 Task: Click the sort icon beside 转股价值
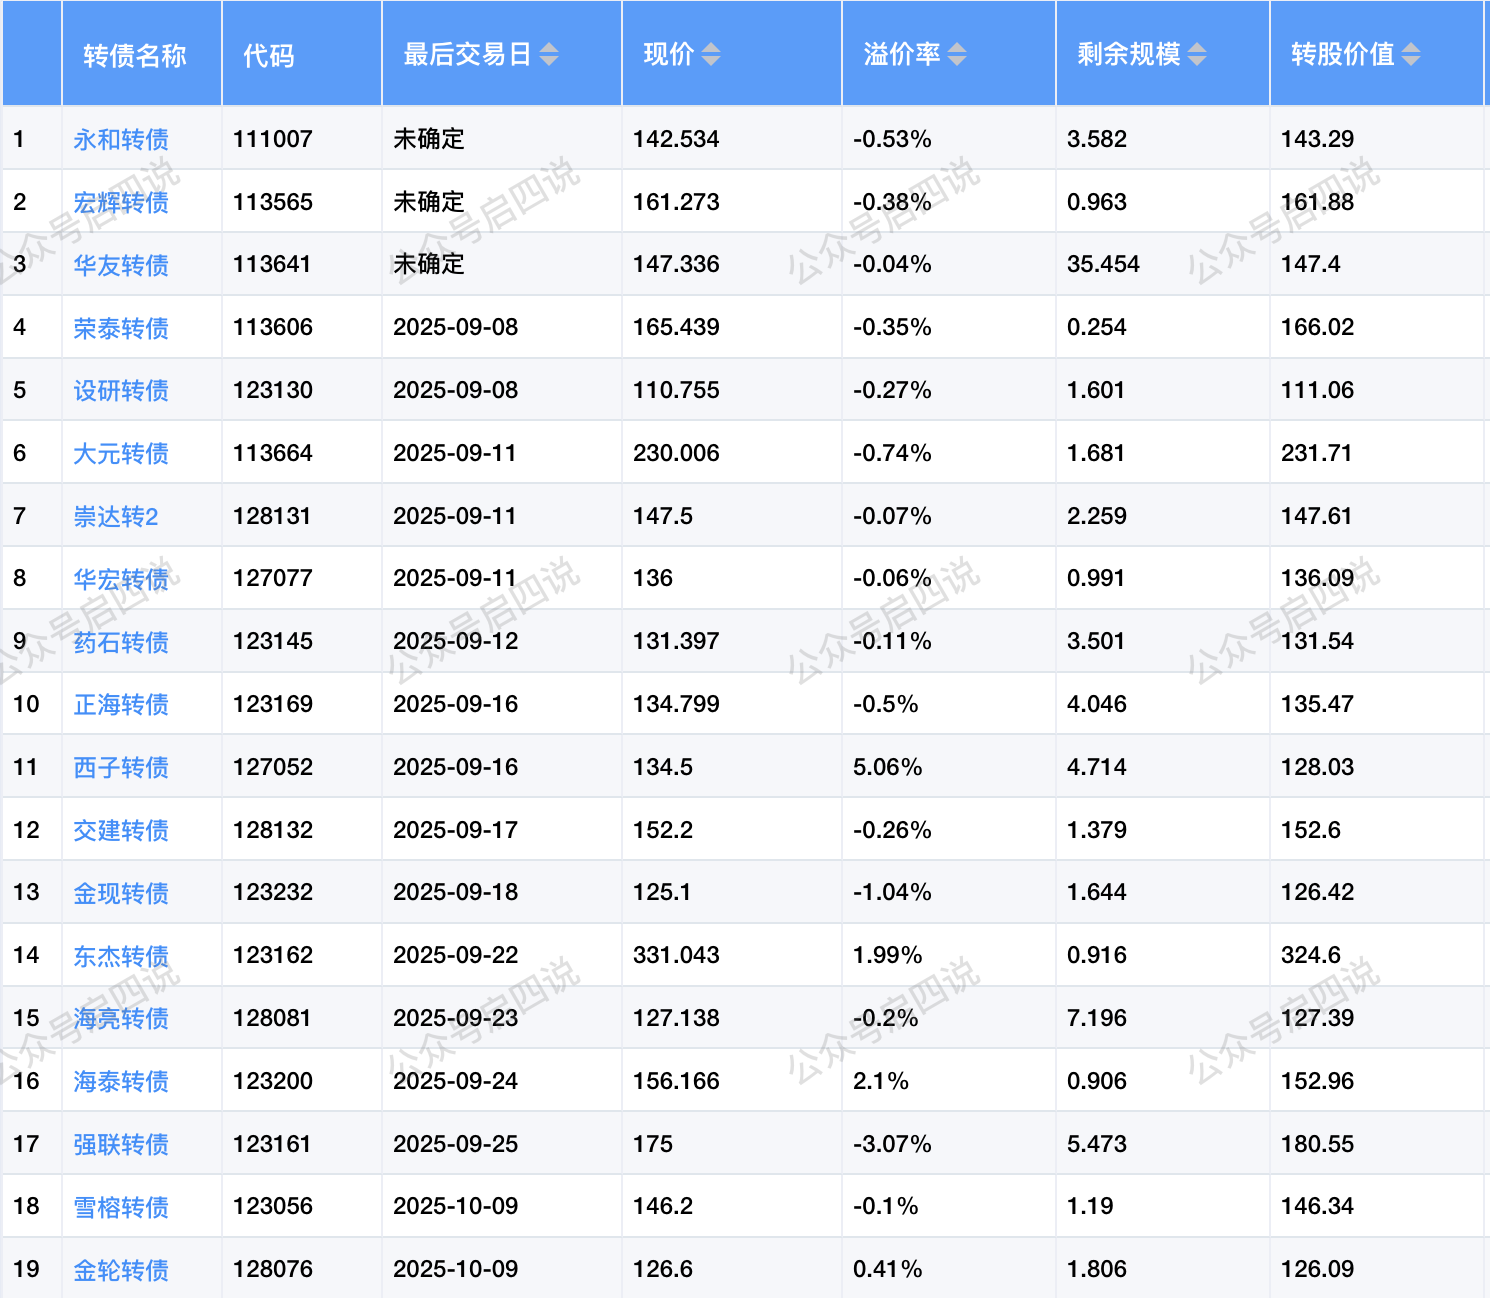[x=1411, y=55]
